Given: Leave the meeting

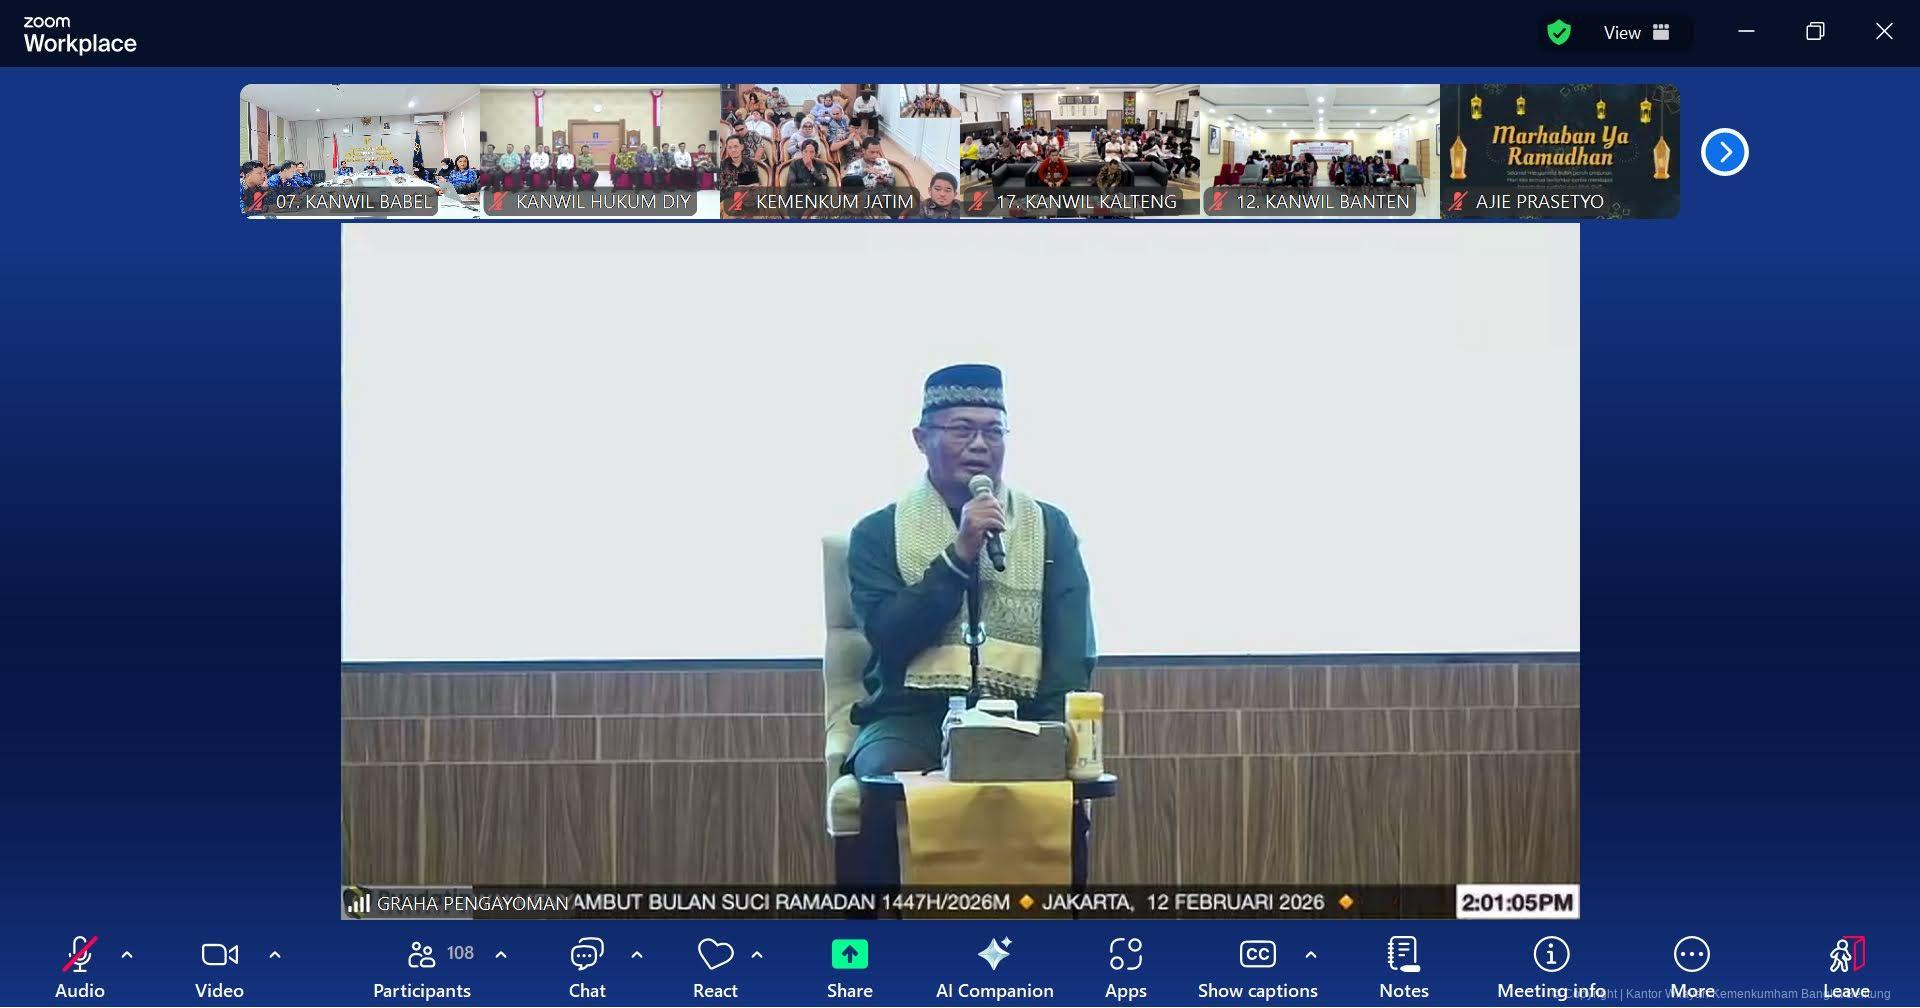Looking at the screenshot, I should click(1846, 967).
